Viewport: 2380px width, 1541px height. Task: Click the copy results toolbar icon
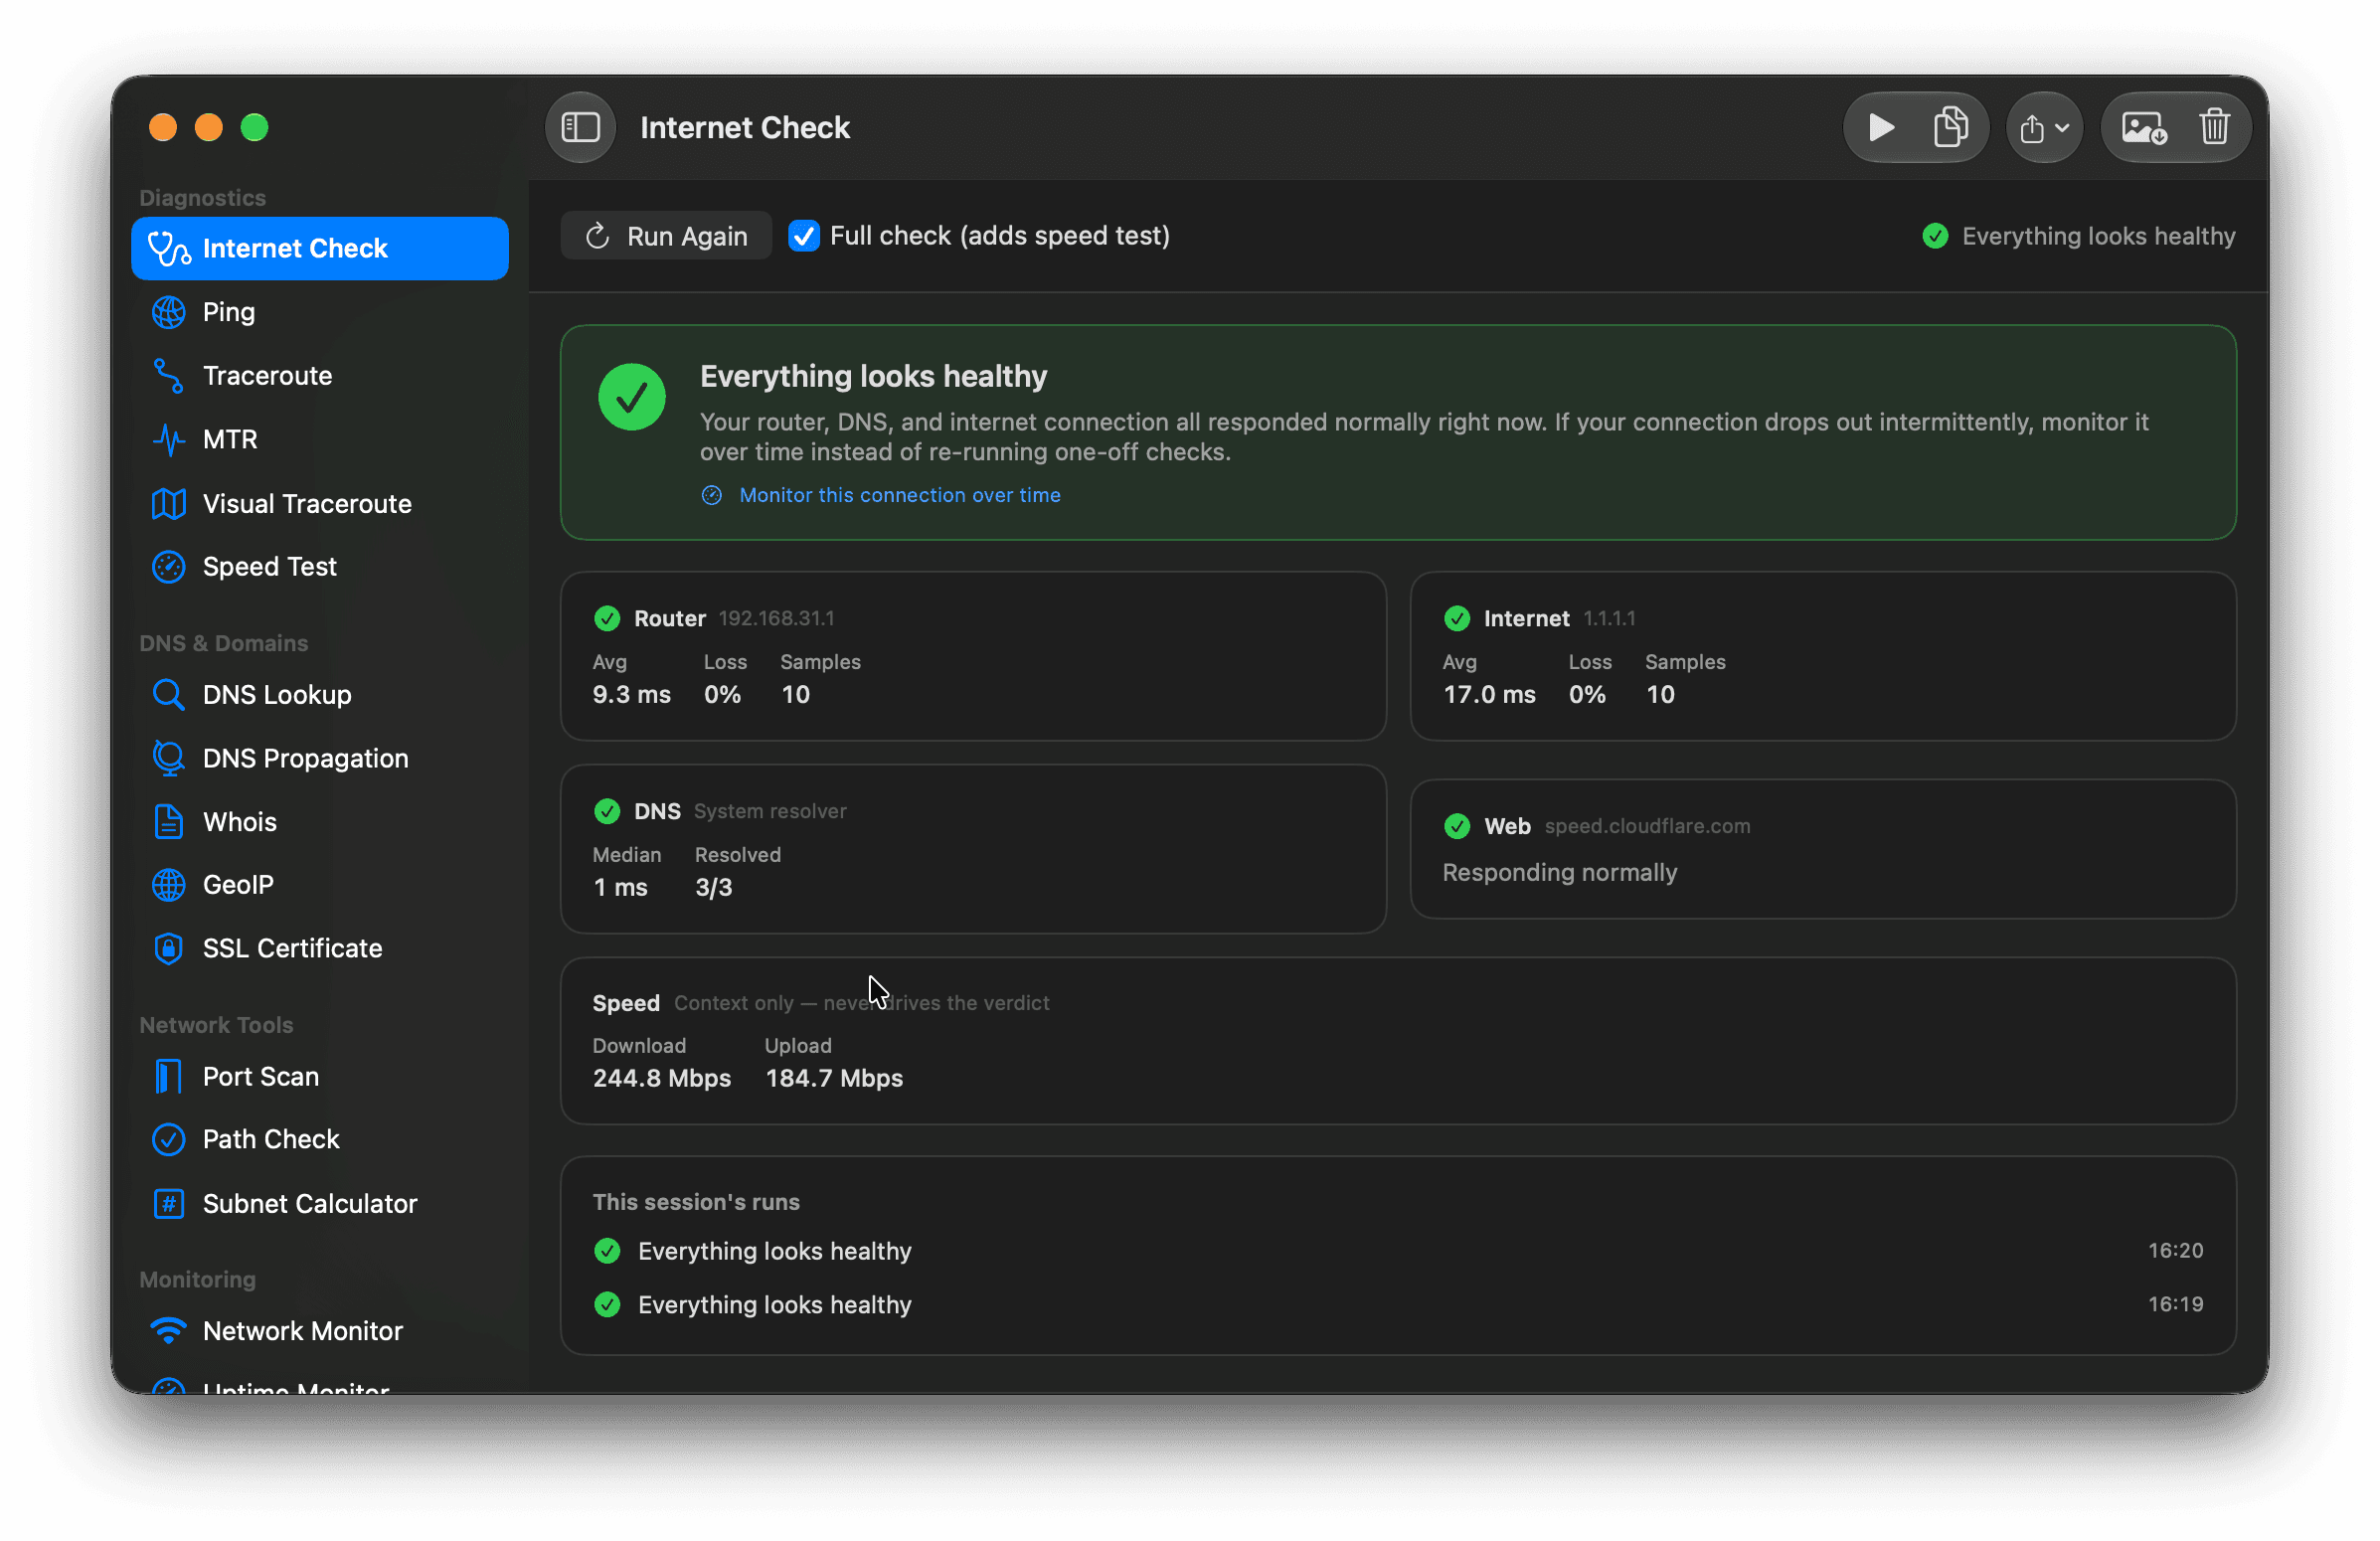(1950, 128)
